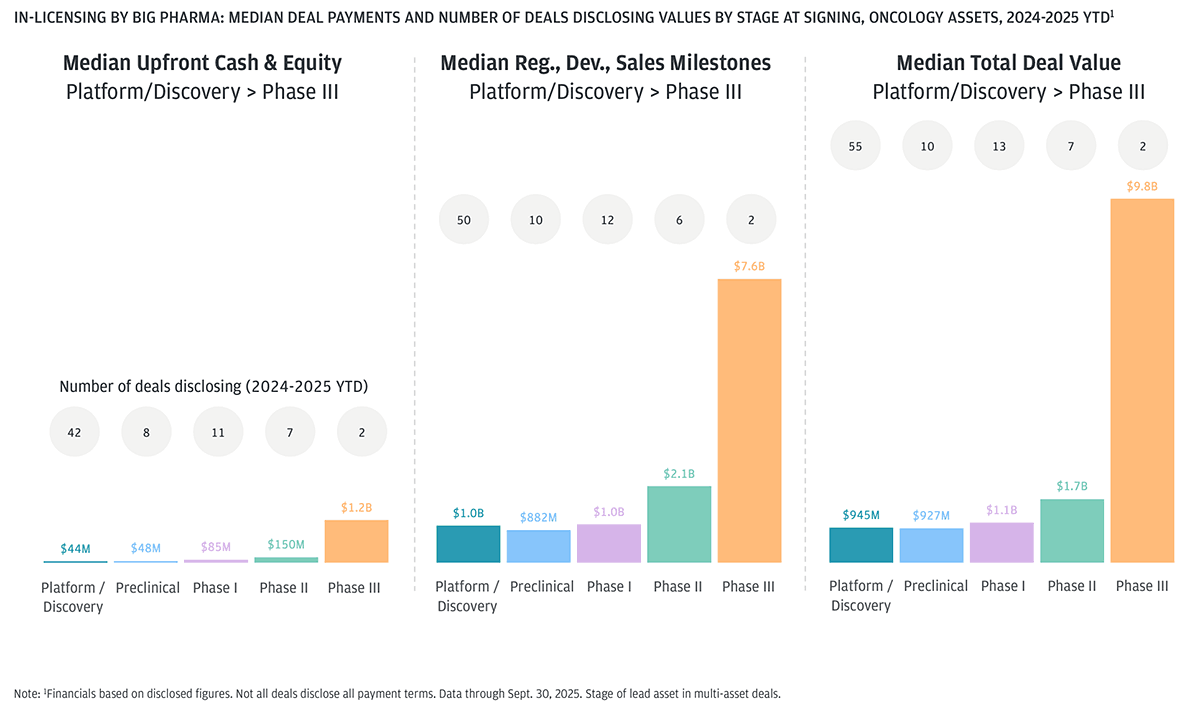This screenshot has height=715, width=1200.
Task: Select the light blue $927M Preclinical bar
Action: pos(932,545)
